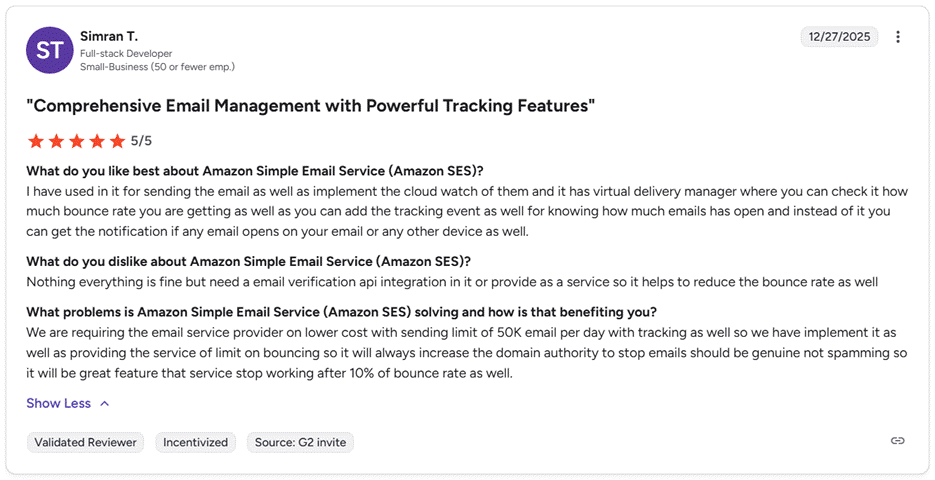Click the Comprehensive Email Management review title

tap(311, 106)
